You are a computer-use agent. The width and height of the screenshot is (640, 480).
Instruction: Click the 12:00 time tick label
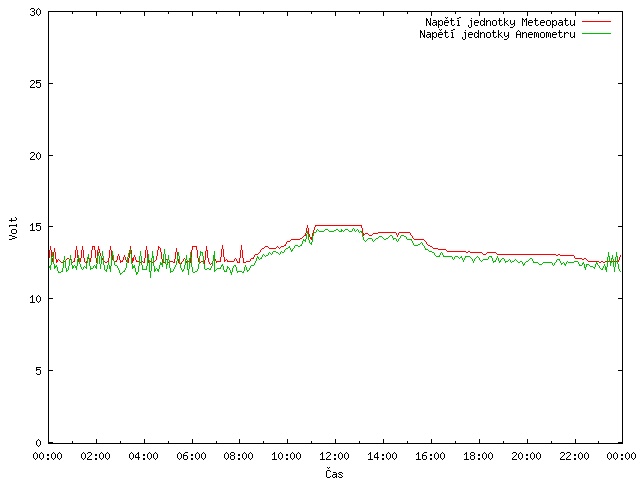334,456
